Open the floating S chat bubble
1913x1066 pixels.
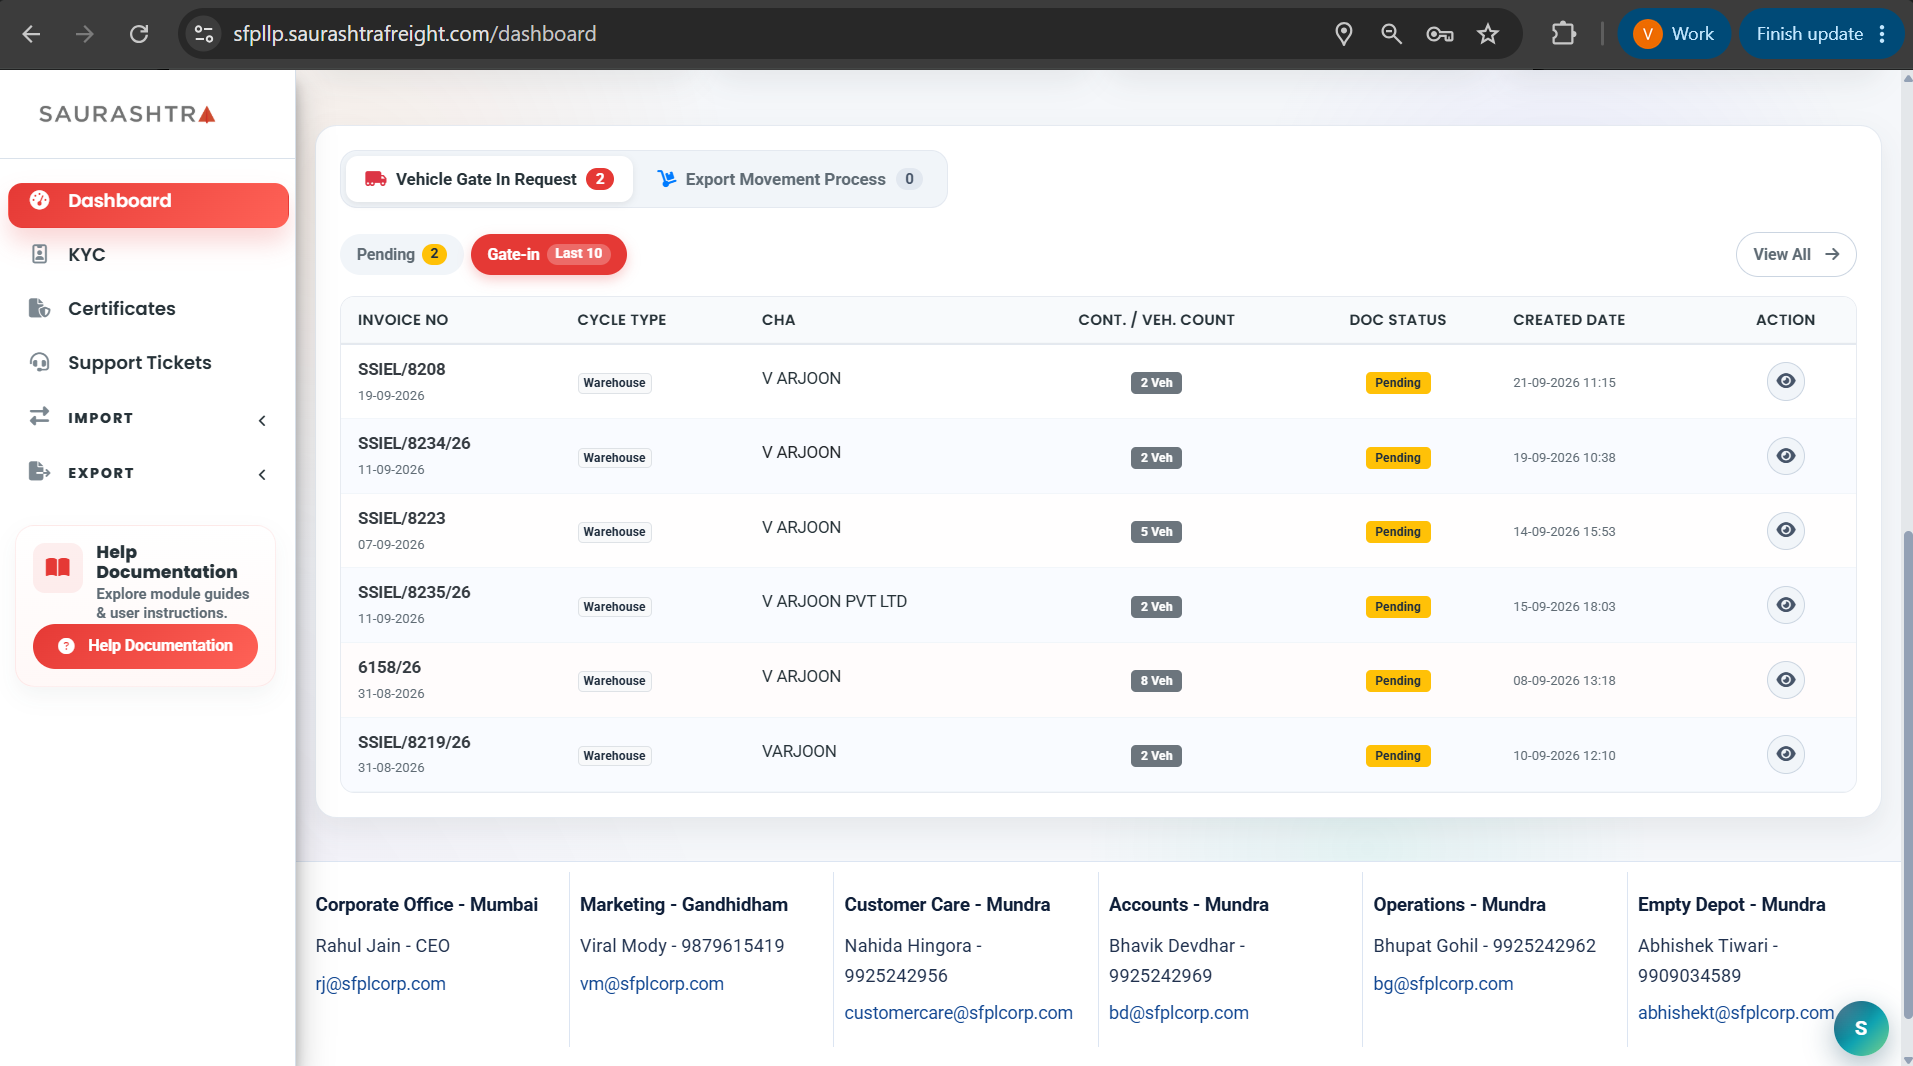click(1860, 1028)
